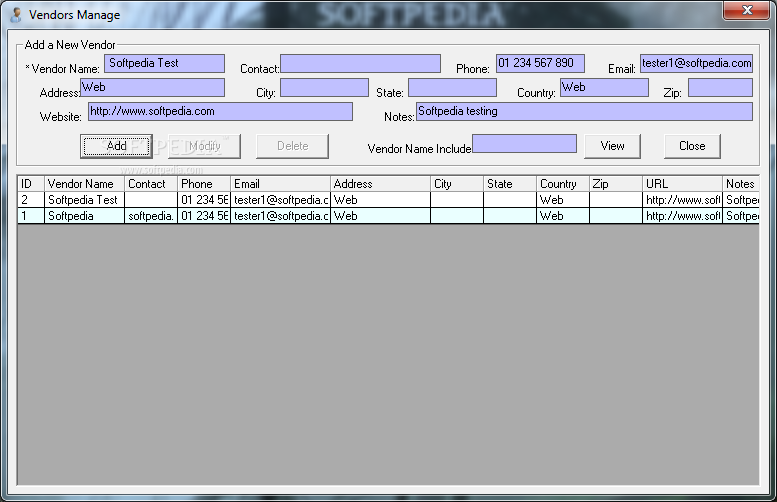
Task: Focus the Notes input field
Action: (584, 112)
